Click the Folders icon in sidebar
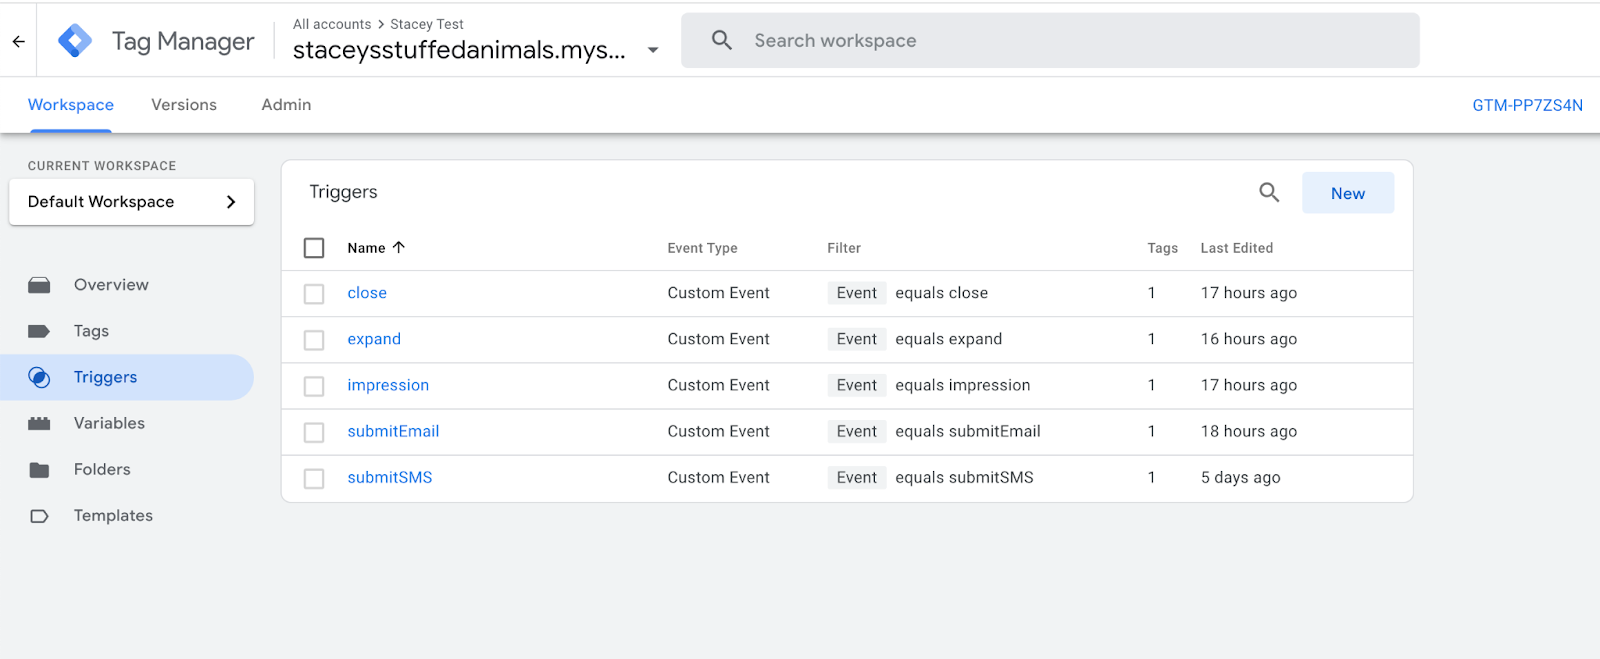Viewport: 1600px width, 659px height. tap(39, 469)
